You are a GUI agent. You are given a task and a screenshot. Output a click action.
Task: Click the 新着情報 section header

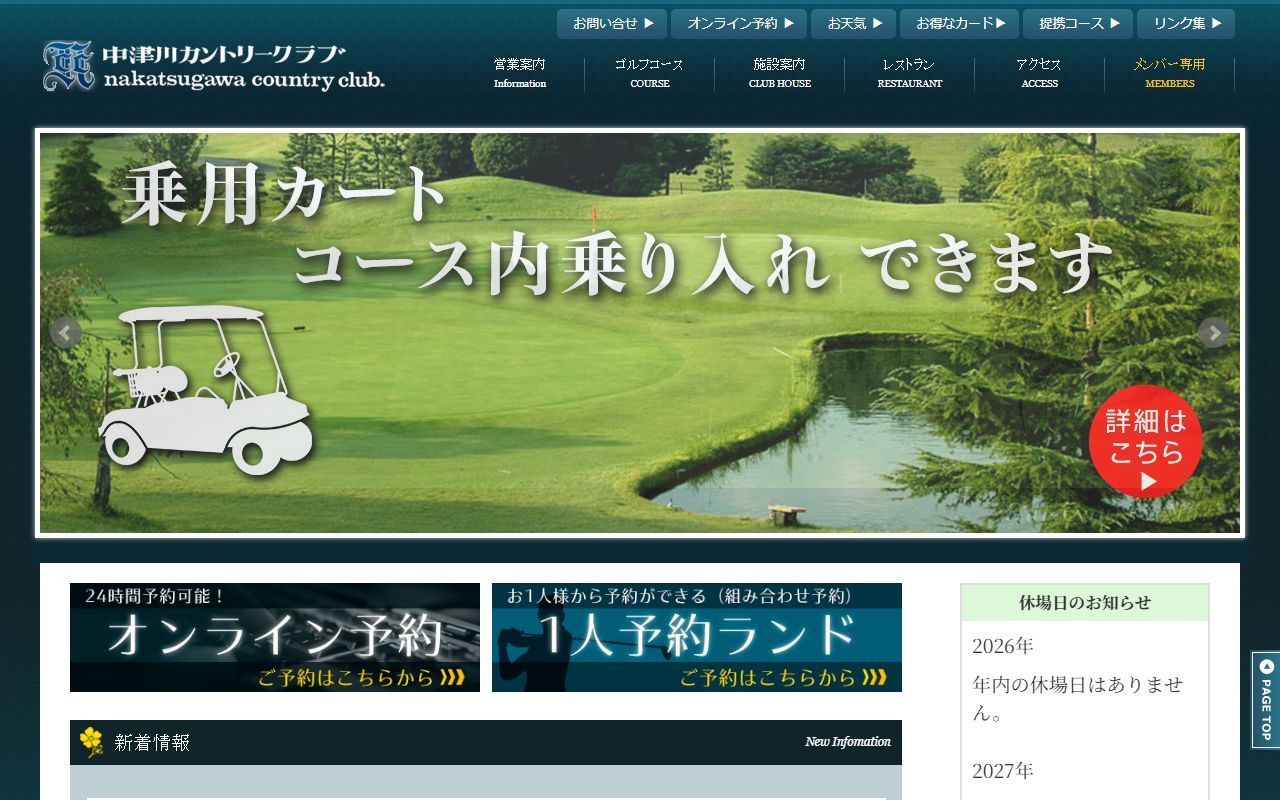click(x=486, y=742)
